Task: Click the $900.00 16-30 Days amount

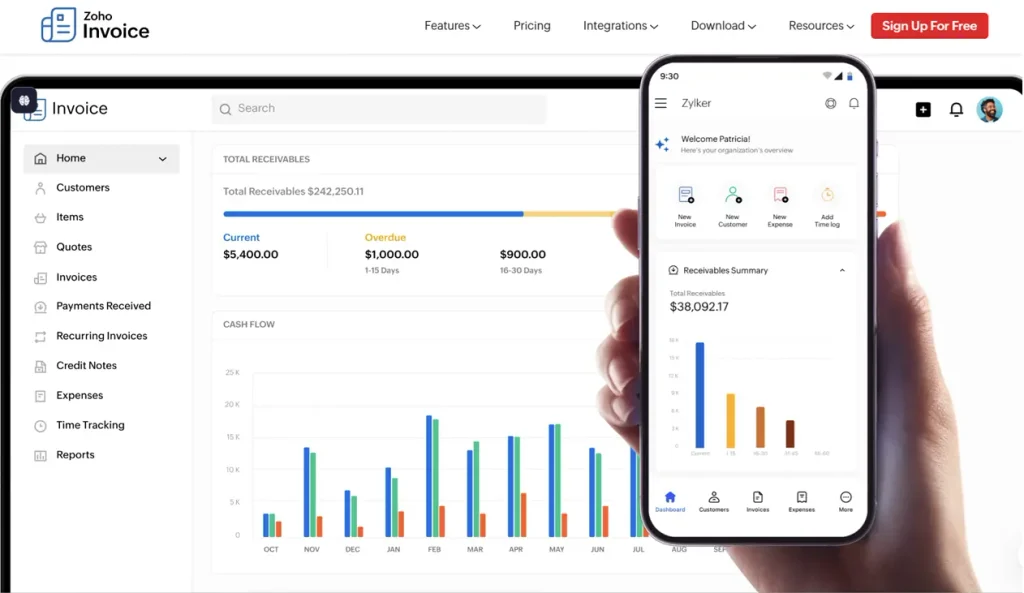Action: pos(522,254)
